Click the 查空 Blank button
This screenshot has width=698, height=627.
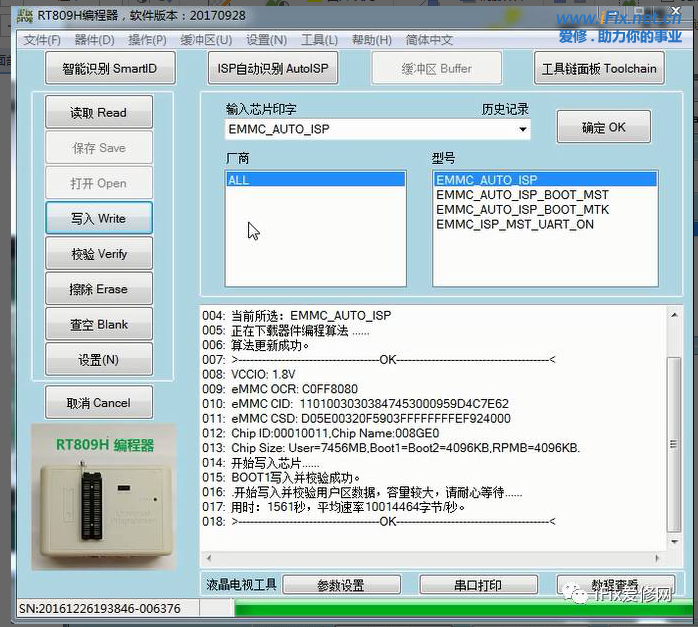point(99,324)
